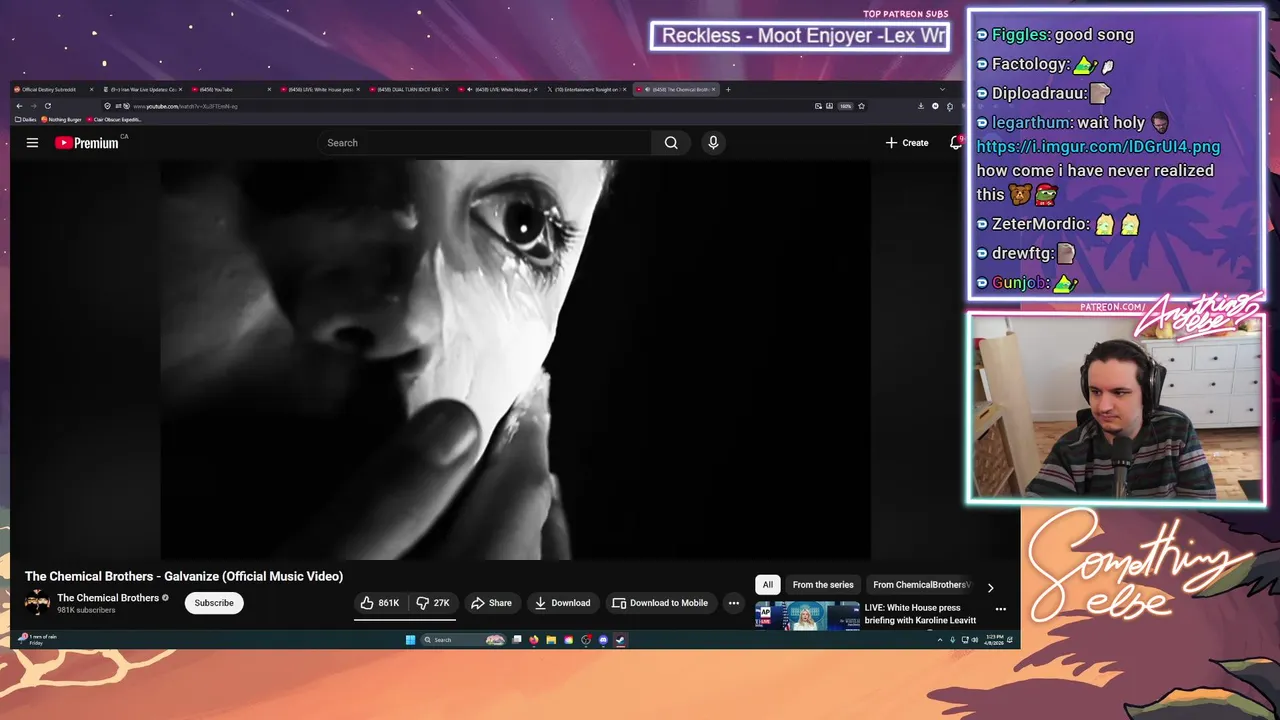Switch to the Iran War Live Updates tab
1280x720 pixels.
[144, 89]
